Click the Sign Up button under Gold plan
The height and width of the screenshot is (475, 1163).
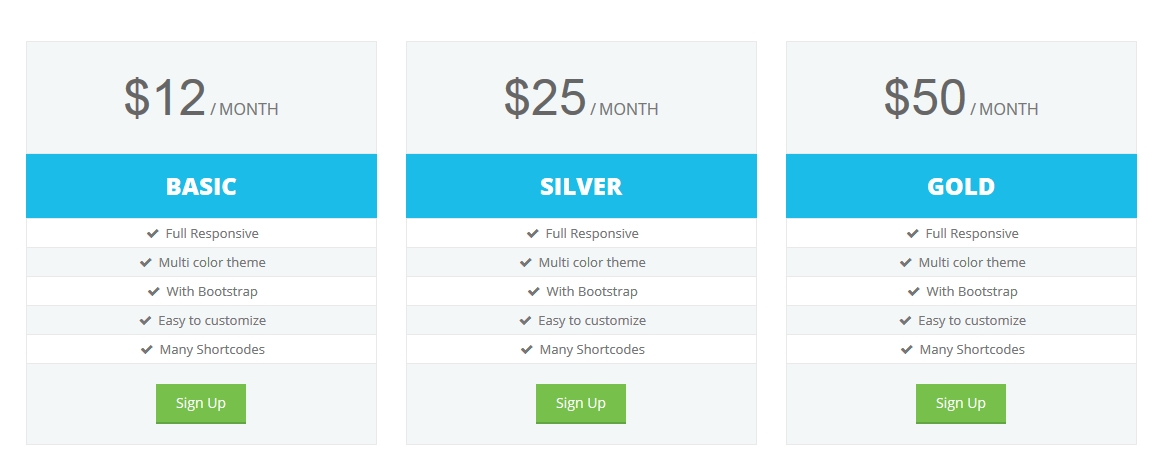pyautogui.click(x=961, y=404)
